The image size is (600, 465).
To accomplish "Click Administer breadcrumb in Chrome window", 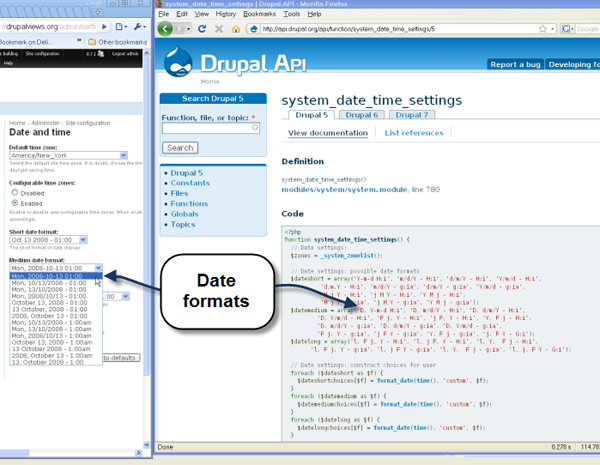I will [45, 123].
